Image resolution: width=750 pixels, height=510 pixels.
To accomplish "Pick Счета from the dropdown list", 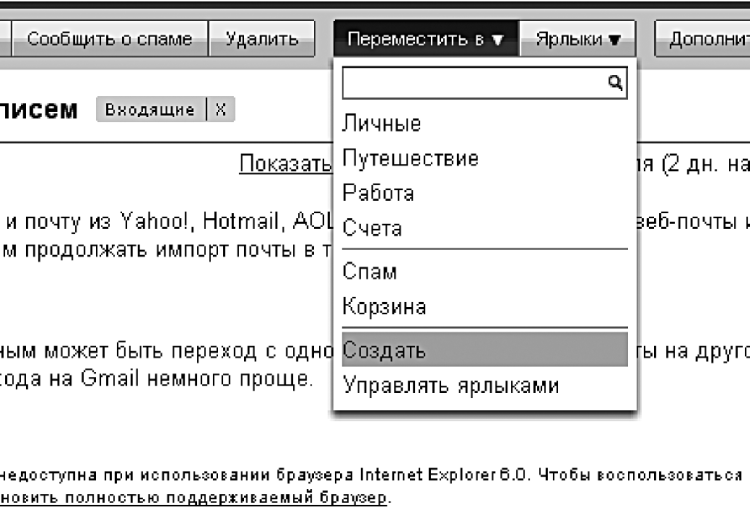I will coord(372,228).
